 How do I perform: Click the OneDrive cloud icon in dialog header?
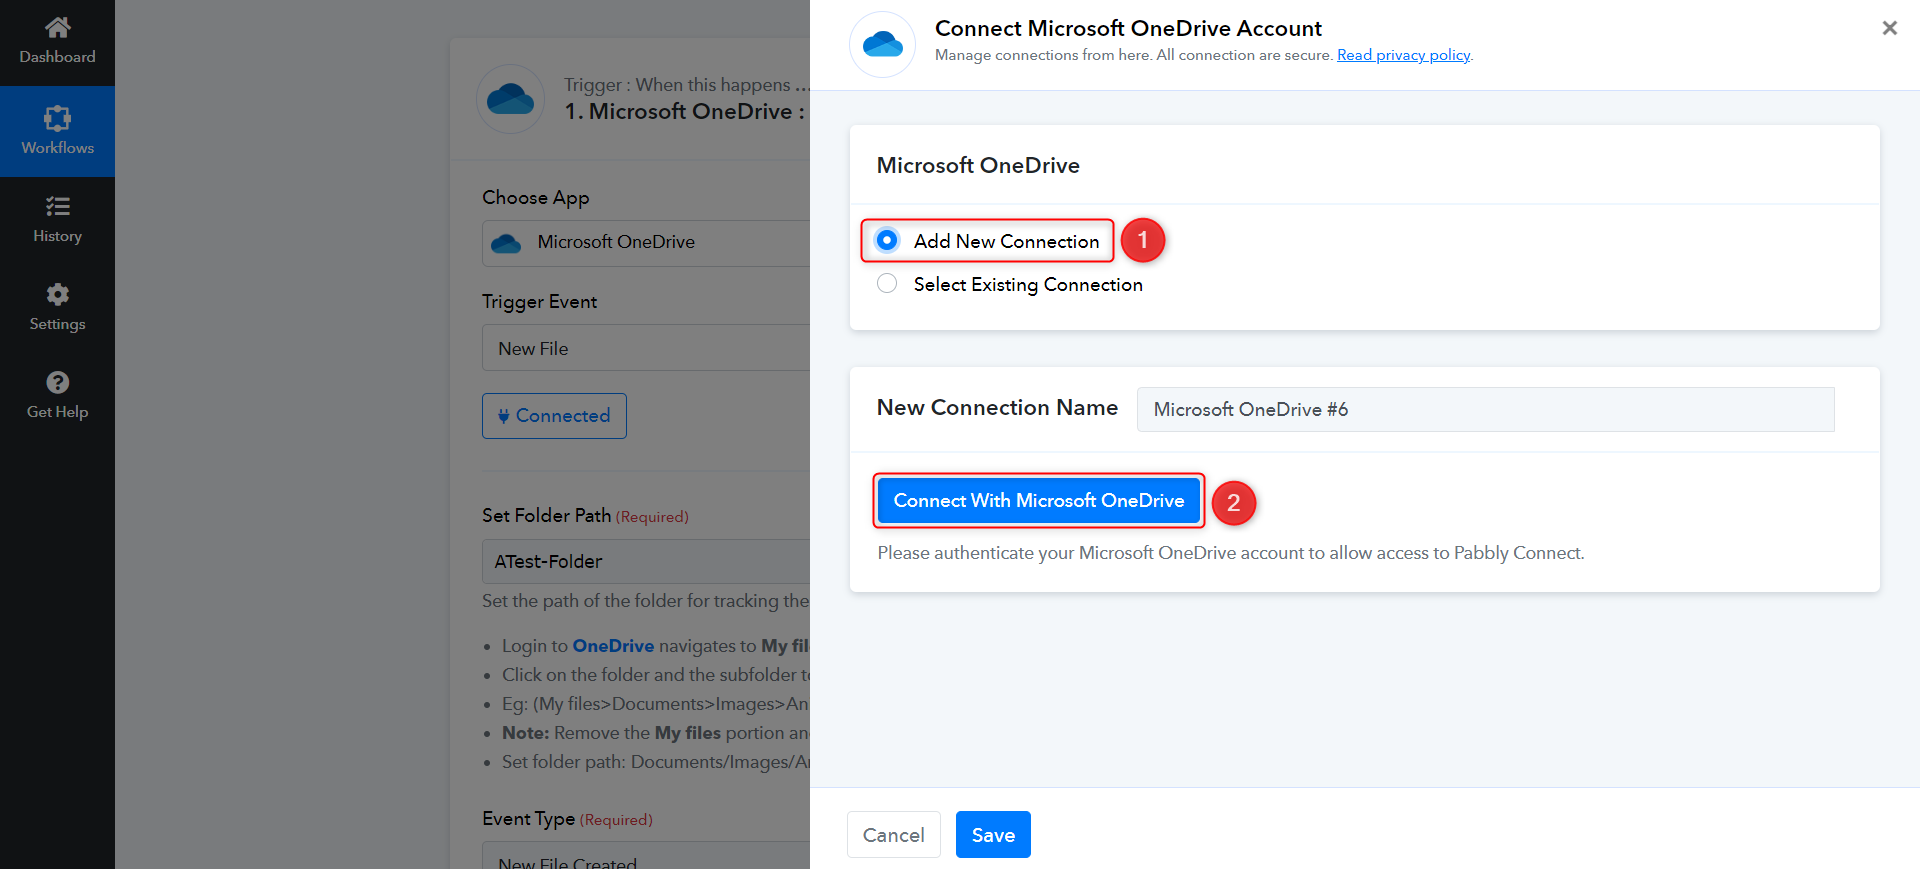tap(882, 45)
